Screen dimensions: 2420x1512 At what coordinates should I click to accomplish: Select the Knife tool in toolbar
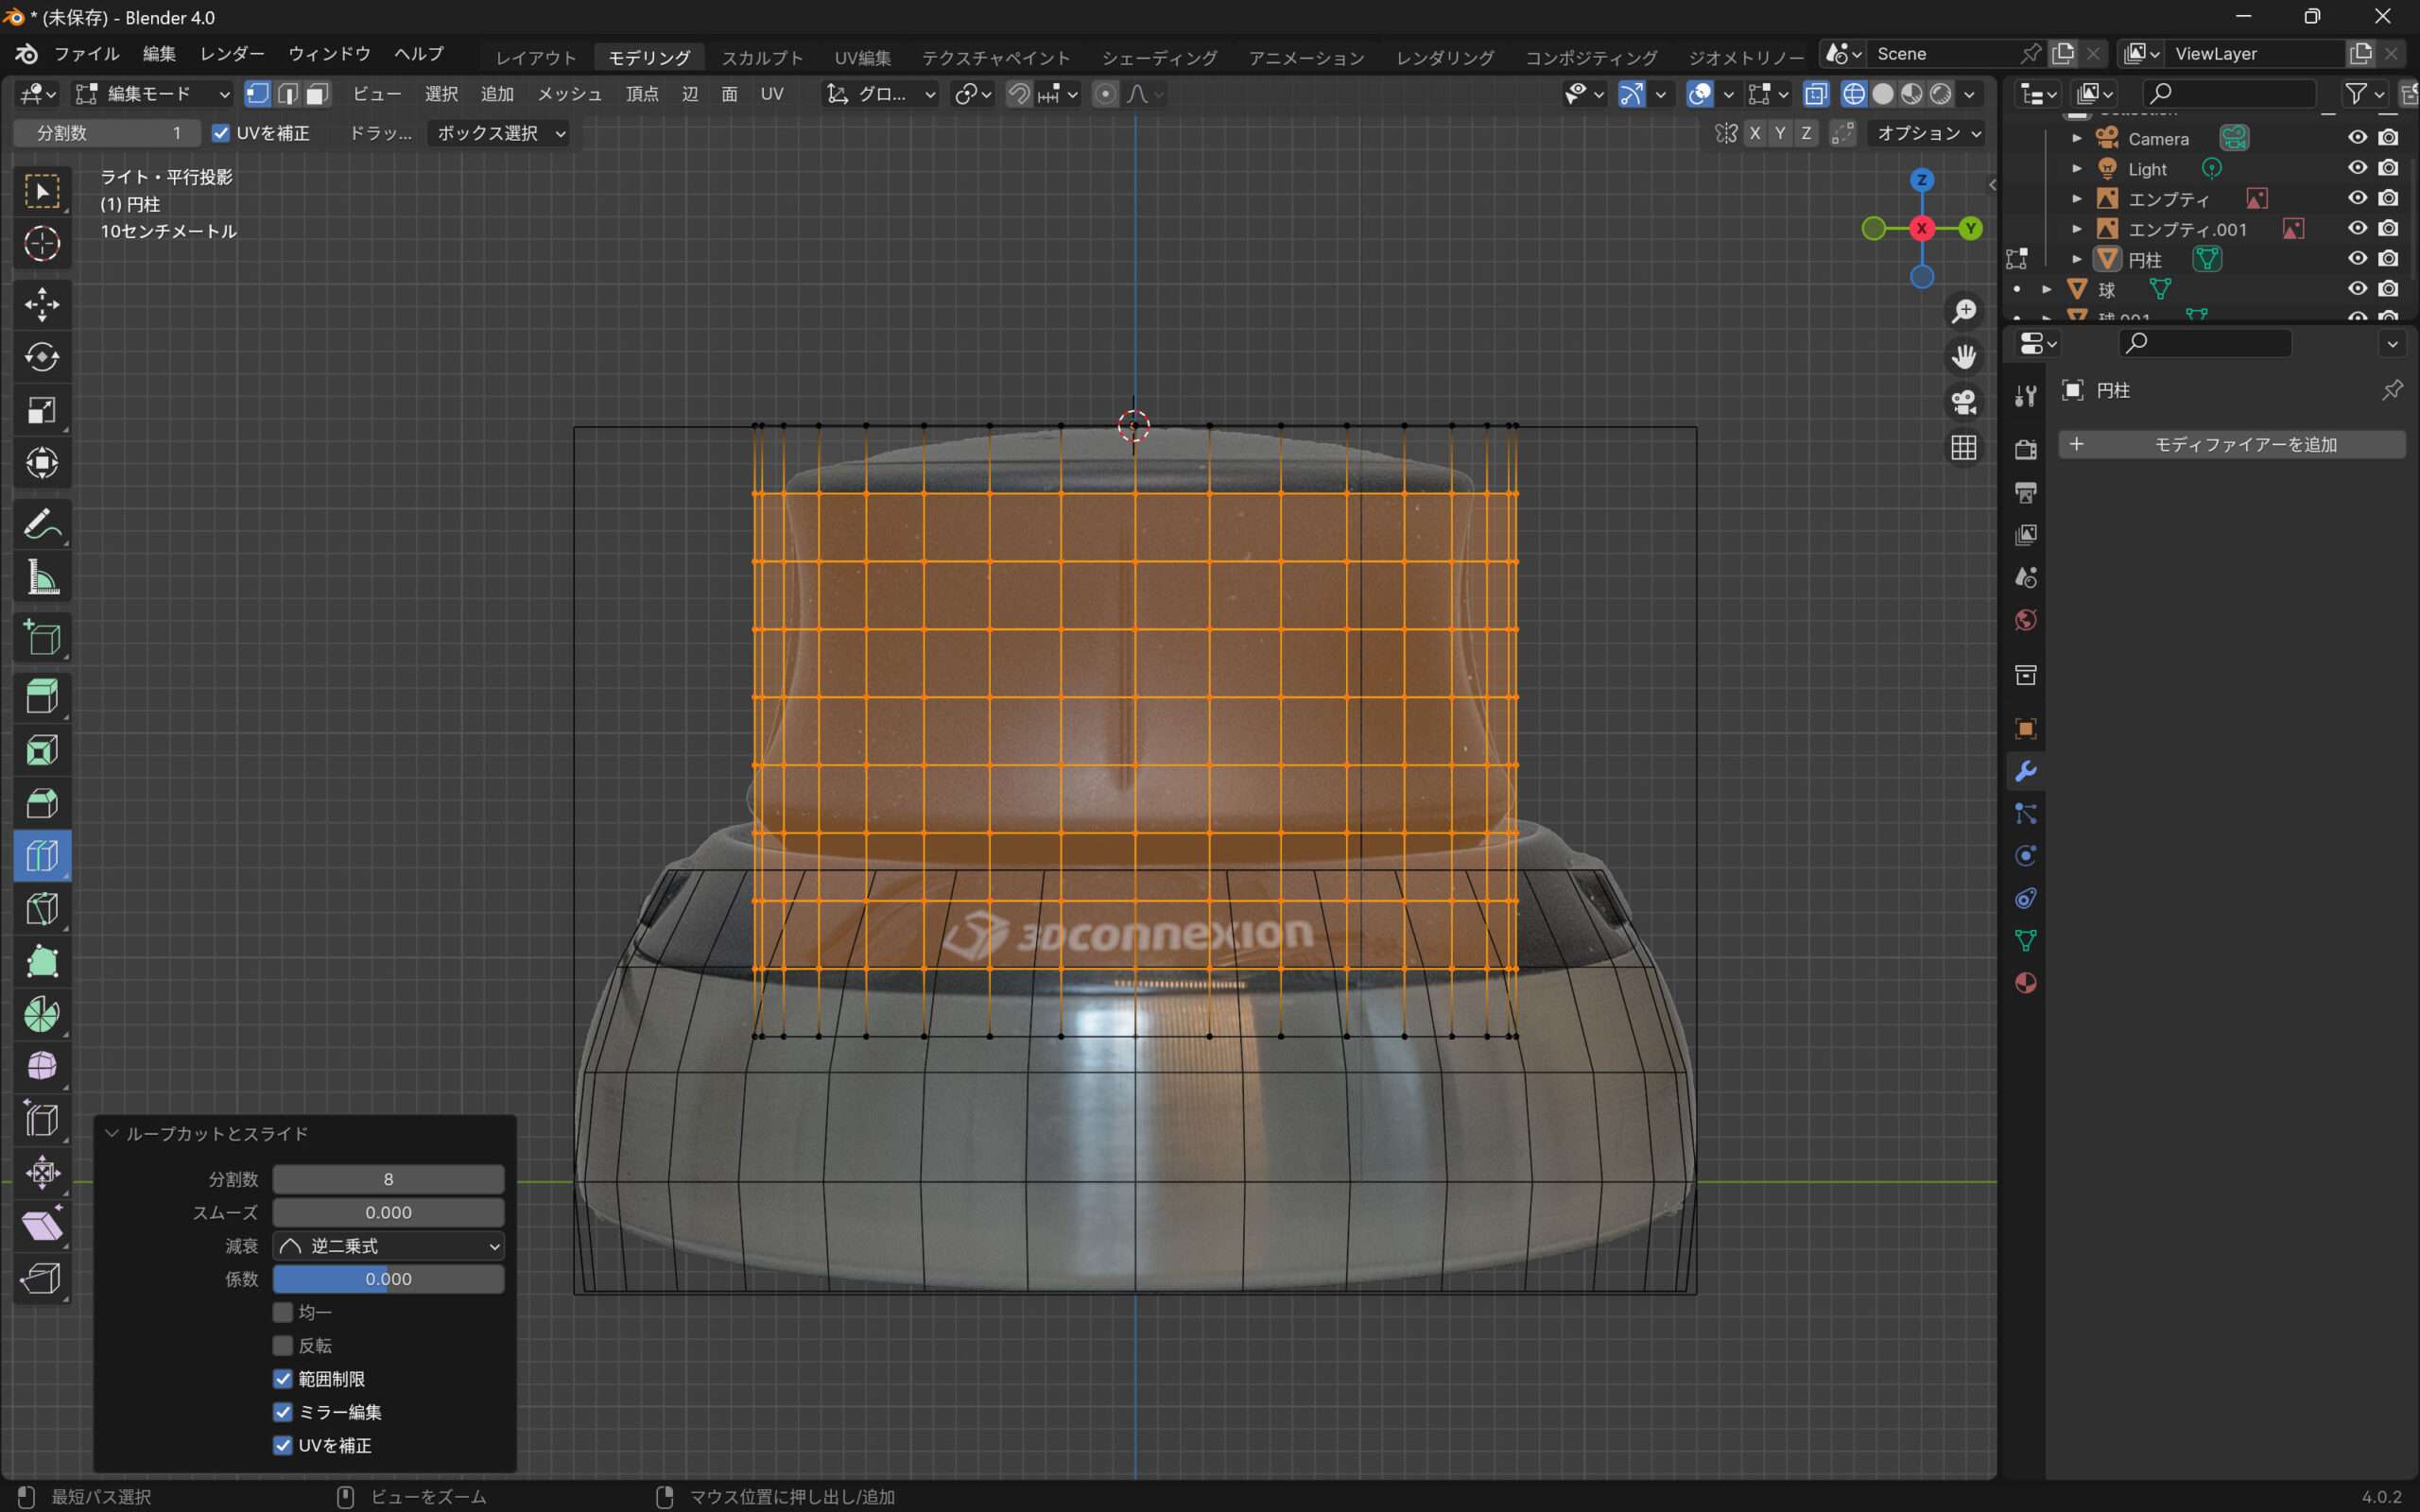[x=41, y=909]
